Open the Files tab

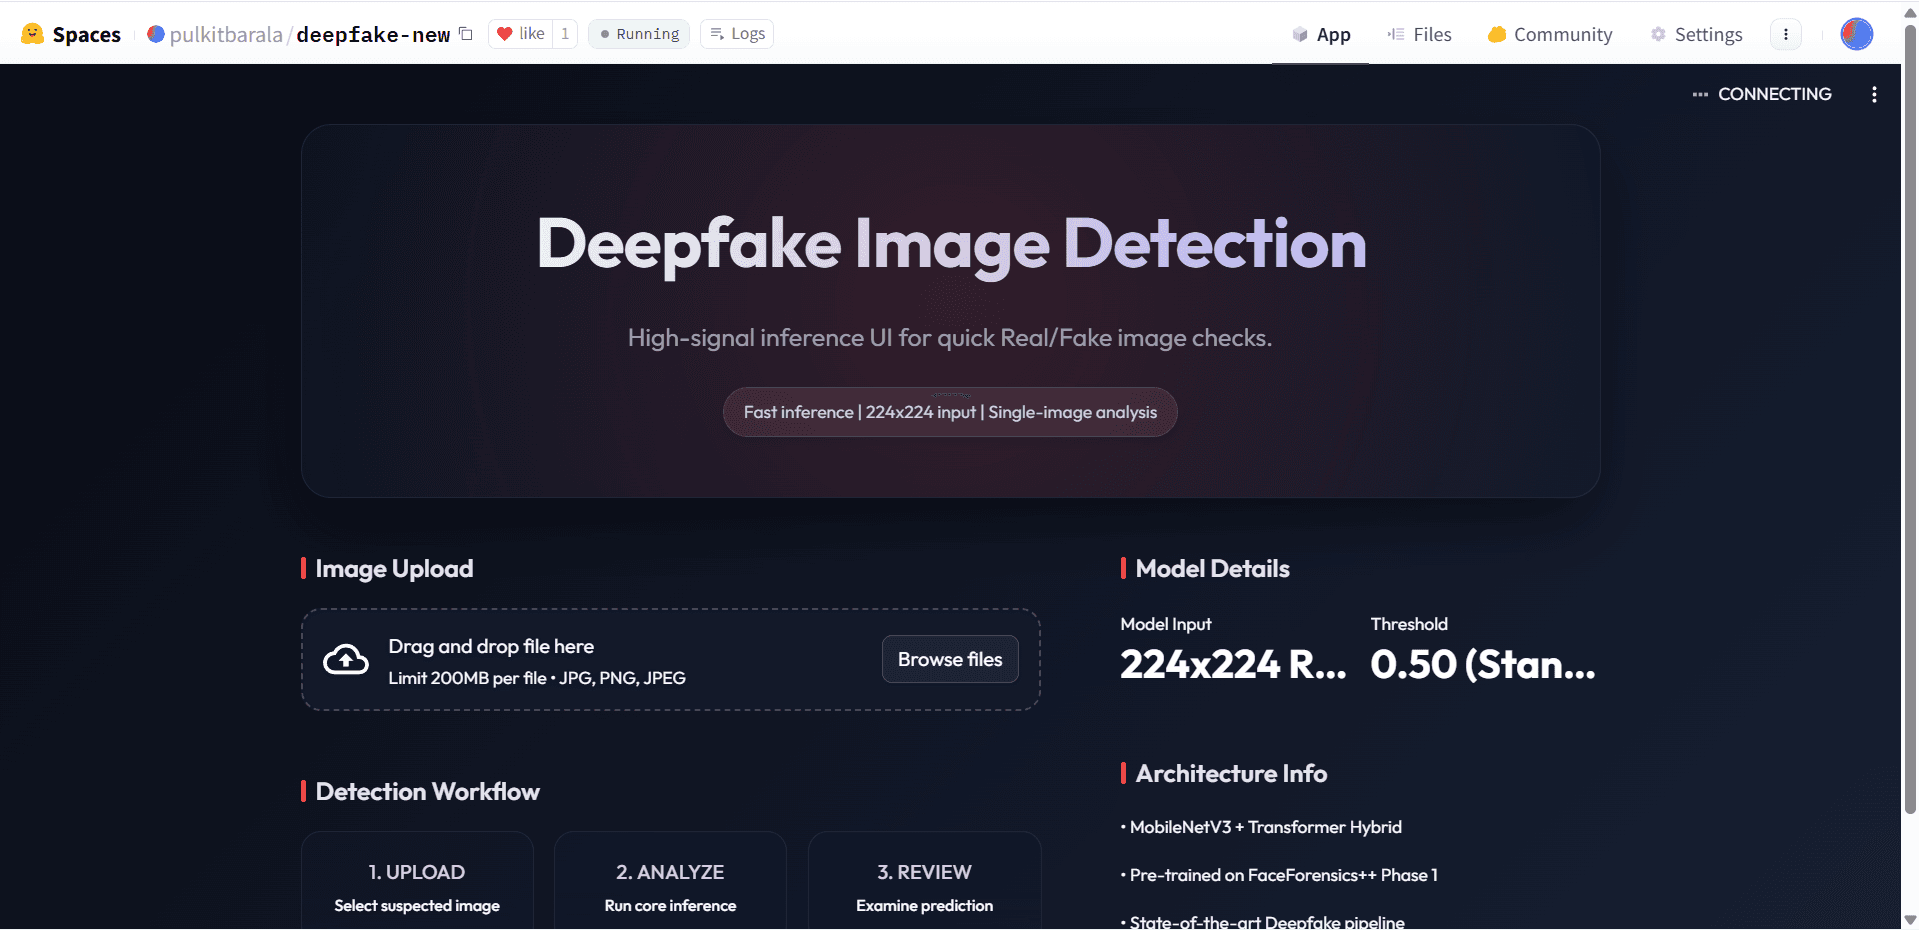(x=1419, y=34)
